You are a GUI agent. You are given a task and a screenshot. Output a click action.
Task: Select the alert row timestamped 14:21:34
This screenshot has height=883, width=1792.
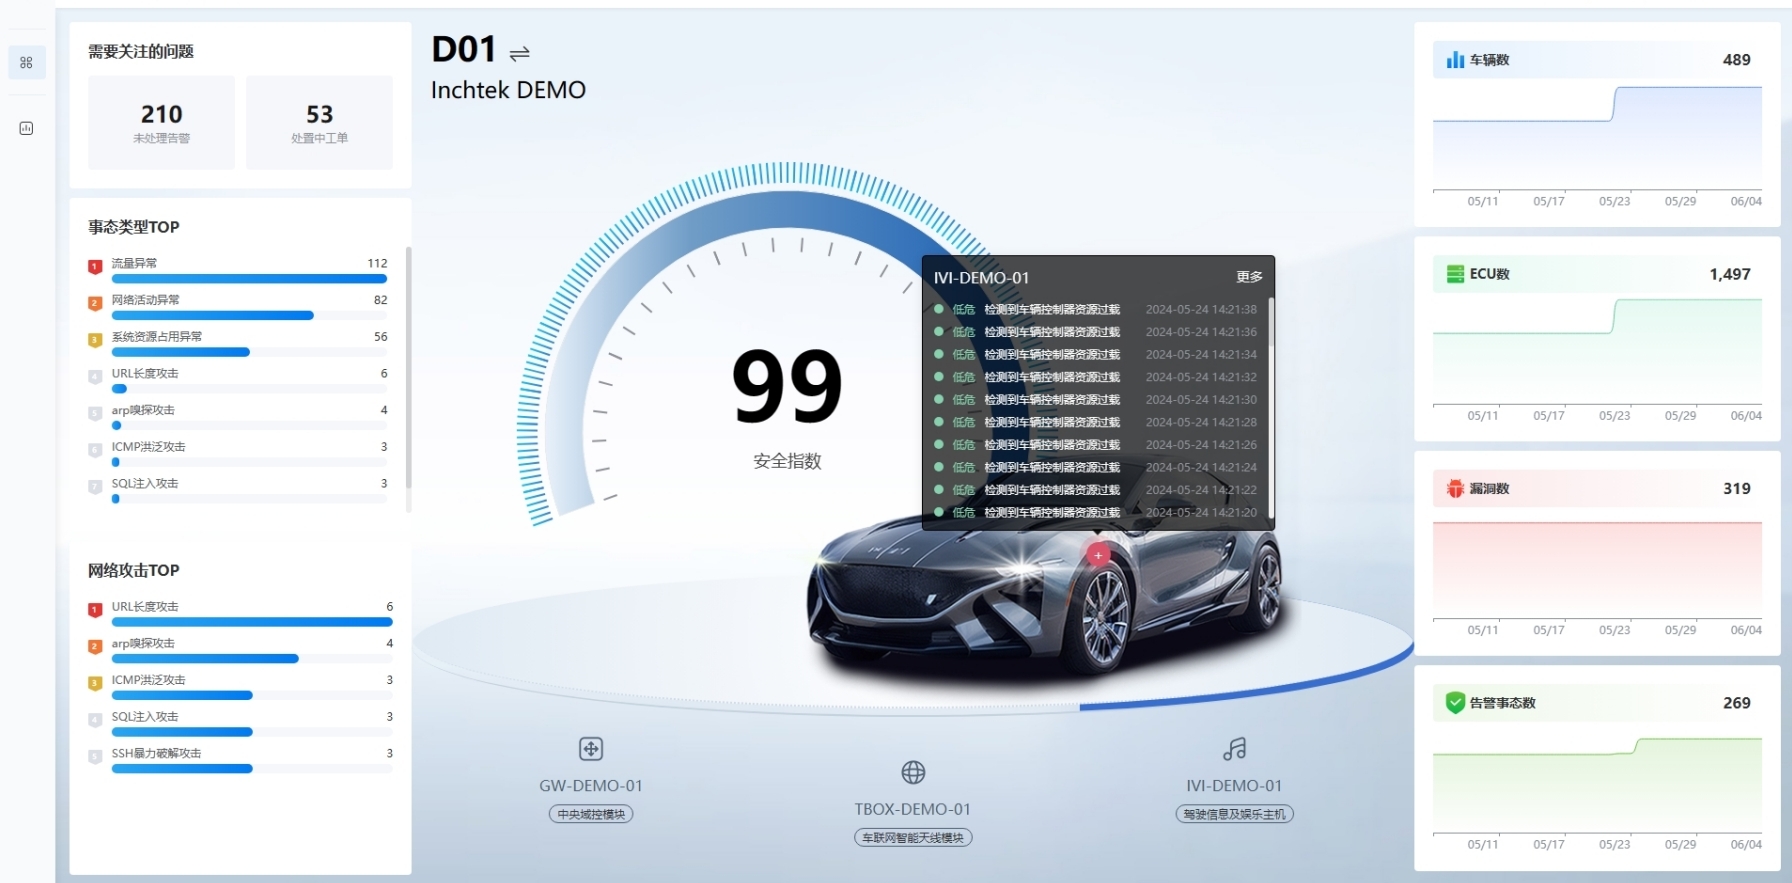1096,354
